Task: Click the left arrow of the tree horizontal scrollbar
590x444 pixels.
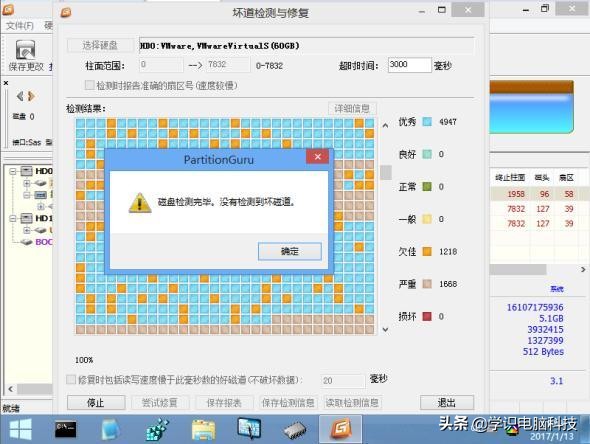Action: pyautogui.click(x=11, y=389)
